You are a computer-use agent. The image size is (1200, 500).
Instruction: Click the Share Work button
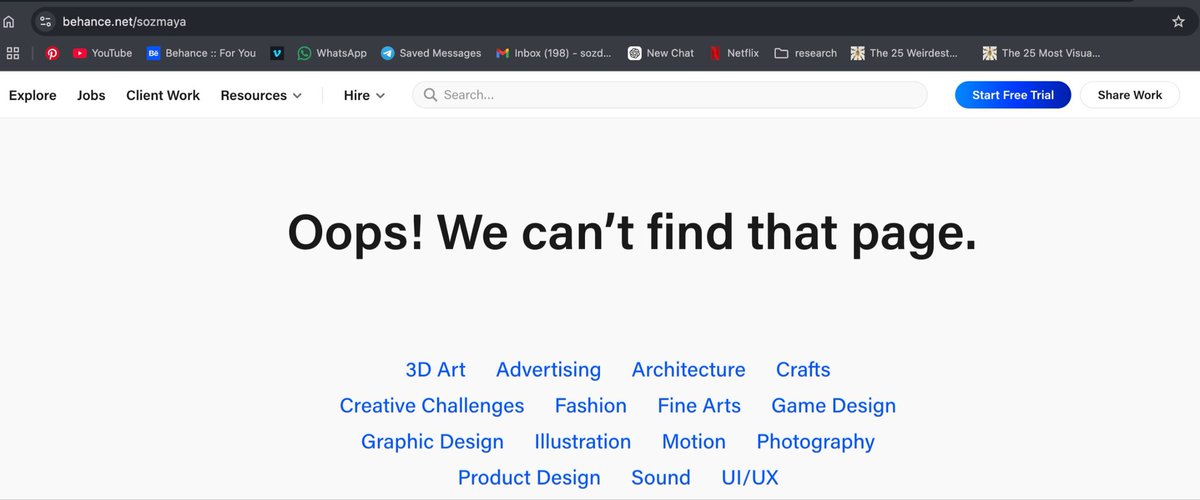click(1130, 95)
